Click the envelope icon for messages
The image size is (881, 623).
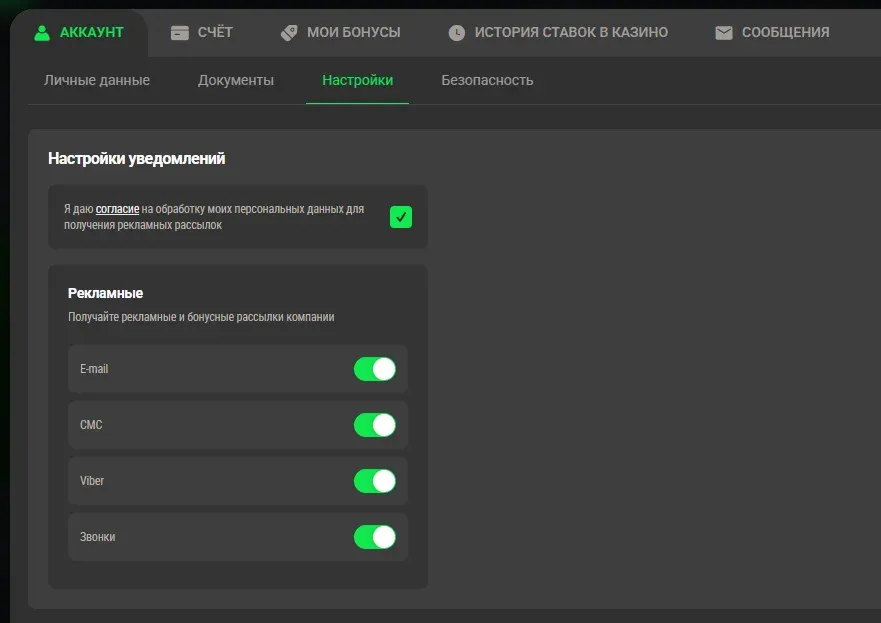[x=724, y=33]
